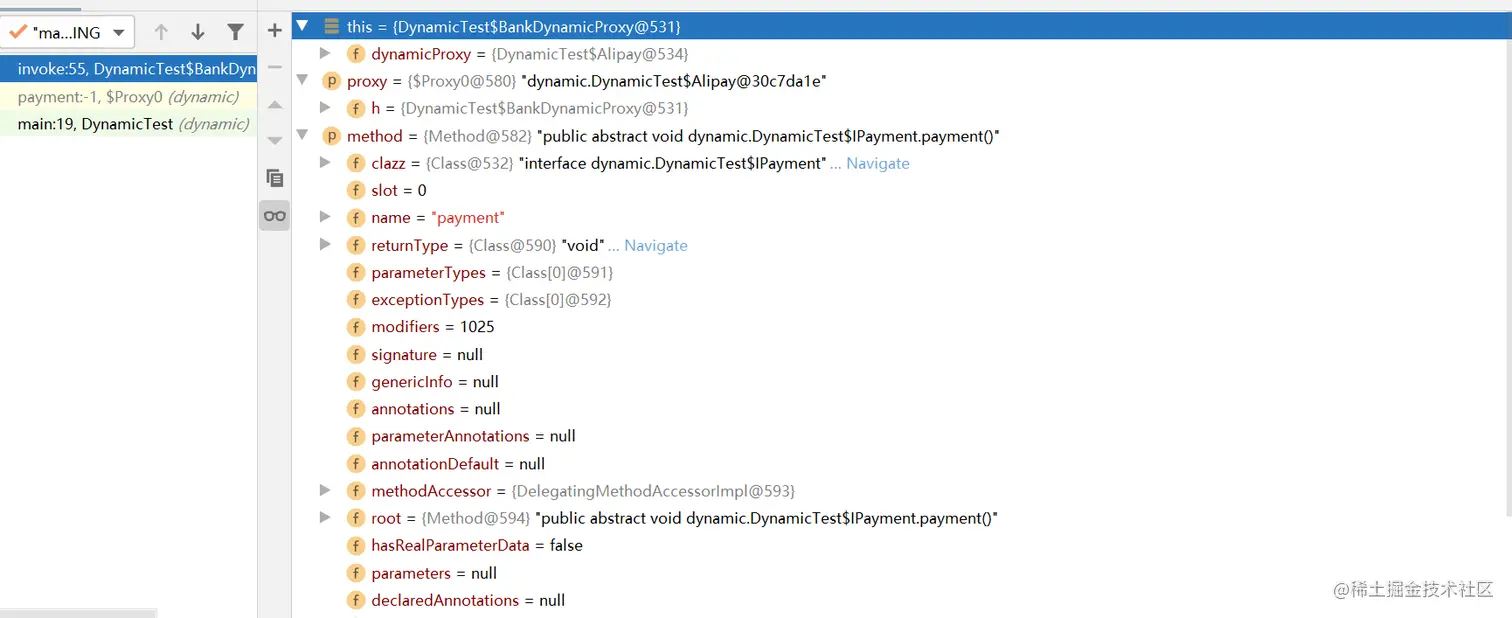Image resolution: width=1512 pixels, height=618 pixels.
Task: Select stack frame invoke:55, DynamicTest$BankDyn
Action: click(x=129, y=69)
